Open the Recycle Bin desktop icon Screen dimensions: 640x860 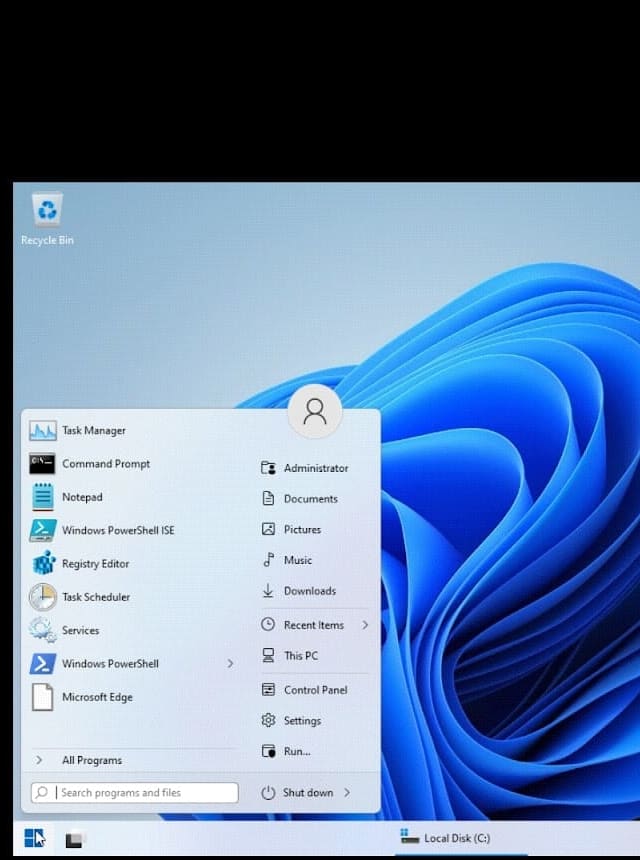click(x=47, y=218)
